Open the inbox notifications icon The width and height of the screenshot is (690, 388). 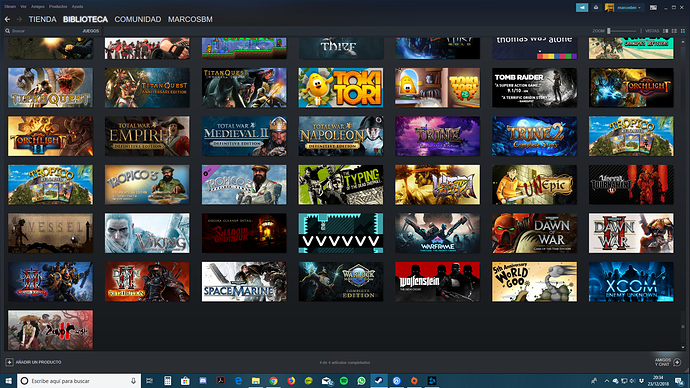tap(596, 7)
